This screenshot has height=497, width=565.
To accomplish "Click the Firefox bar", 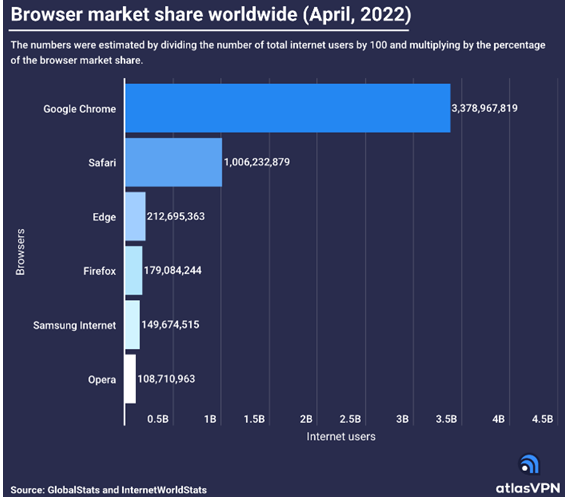I will pos(134,270).
